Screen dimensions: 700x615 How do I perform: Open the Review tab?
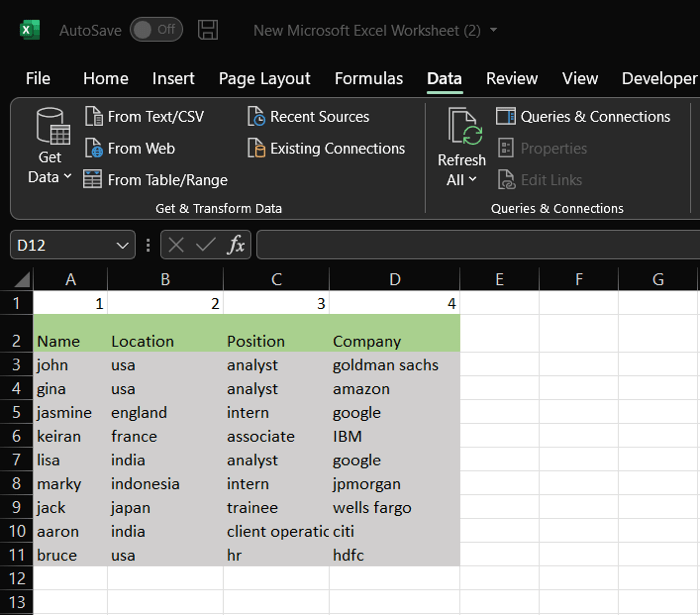coord(512,79)
